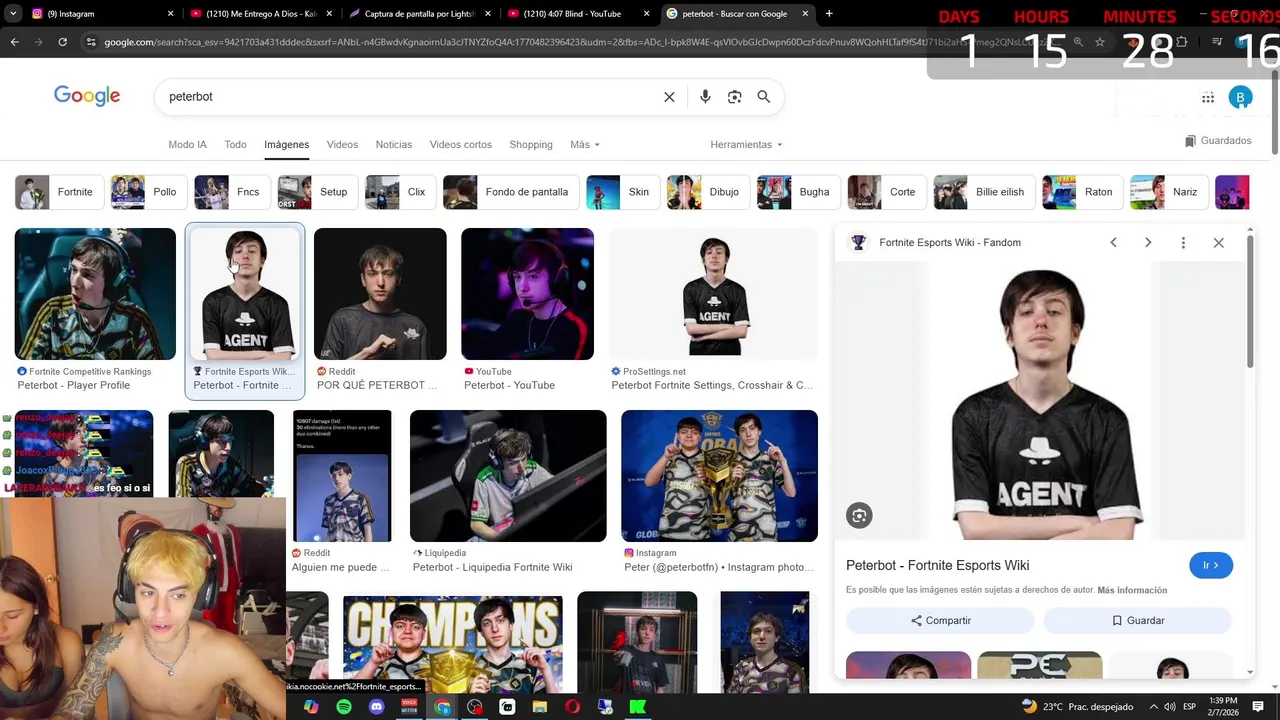This screenshot has width=1280, height=720.
Task: Switch to the 4:07 Blind YouTube tab
Action: pyautogui.click(x=579, y=14)
